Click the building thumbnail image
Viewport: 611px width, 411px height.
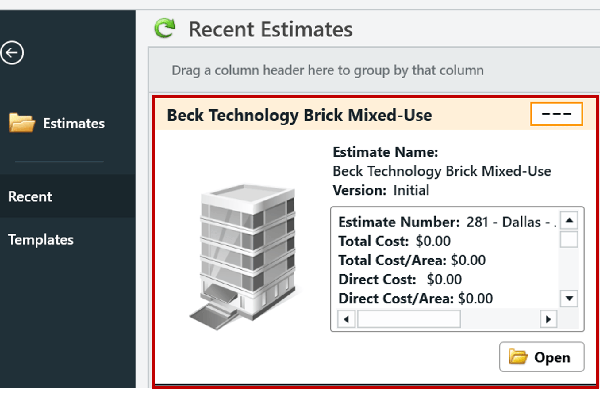coord(243,257)
